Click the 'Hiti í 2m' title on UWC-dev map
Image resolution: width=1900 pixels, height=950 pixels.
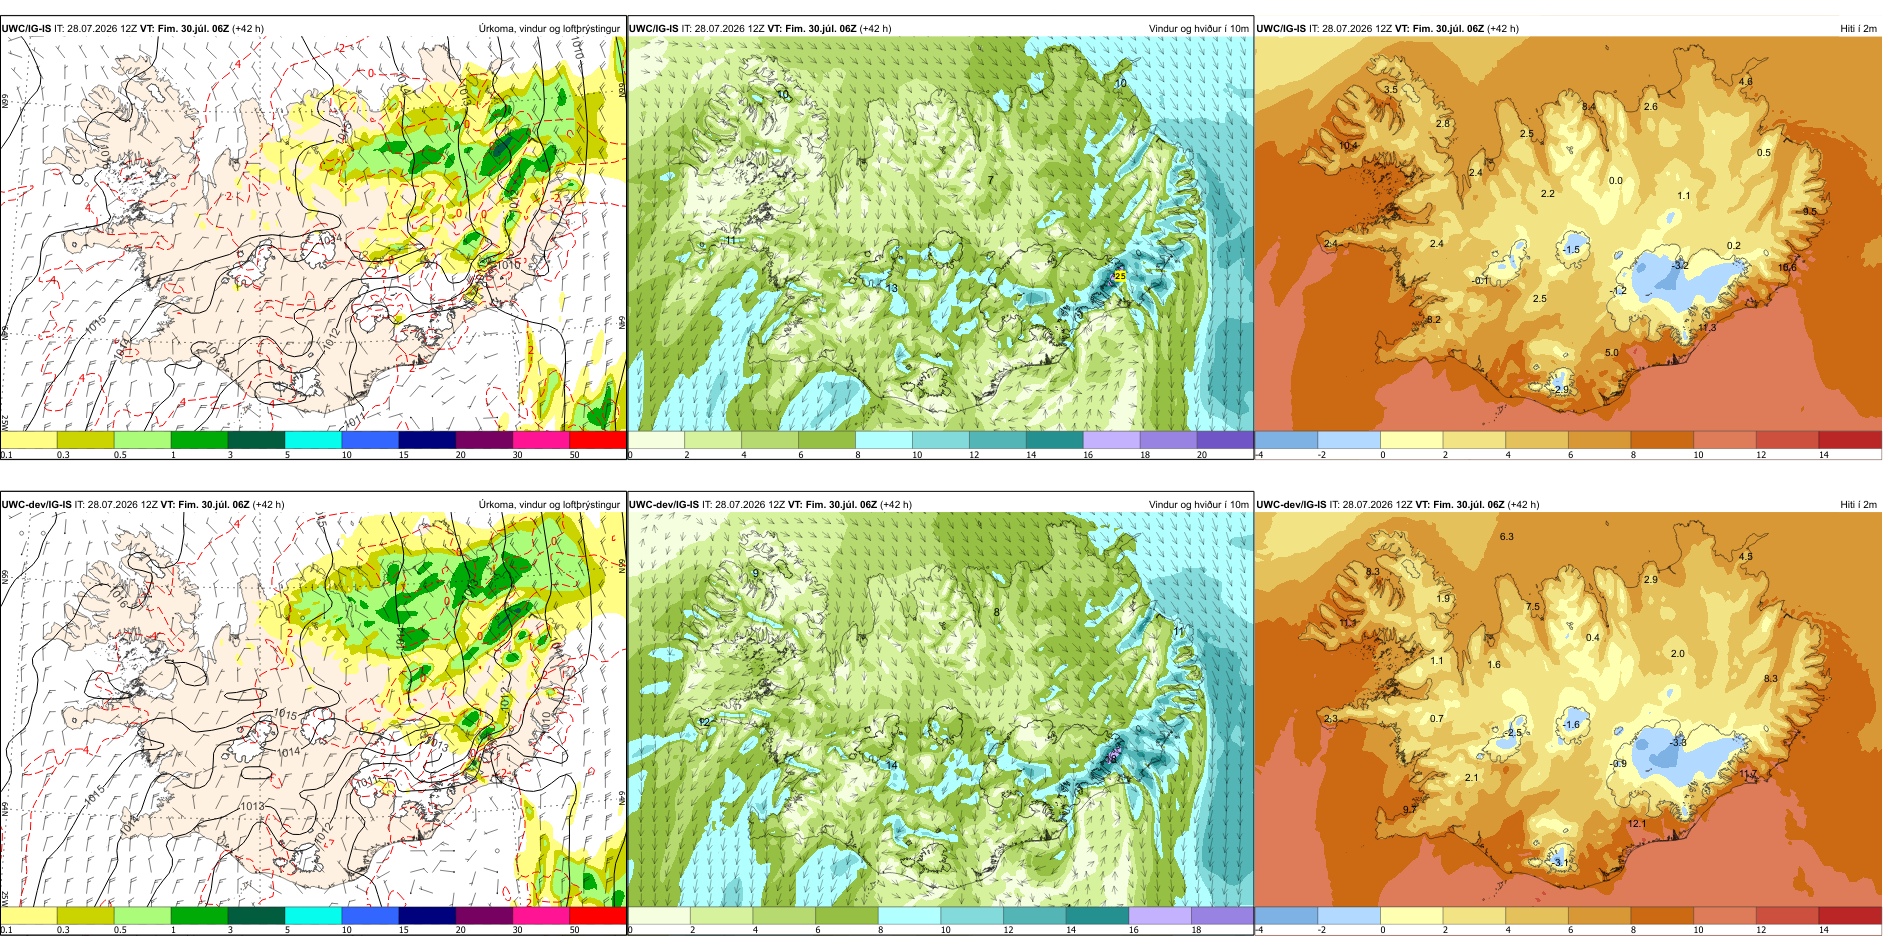coord(1858,505)
